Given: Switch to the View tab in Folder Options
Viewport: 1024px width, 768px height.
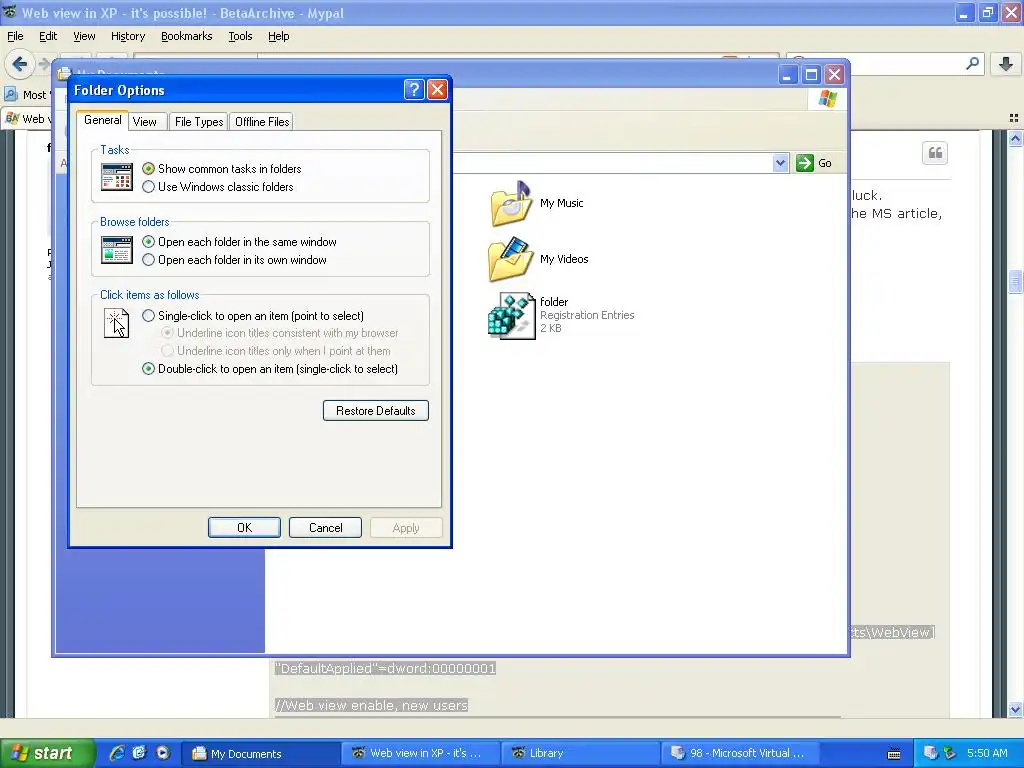Looking at the screenshot, I should pyautogui.click(x=144, y=121).
